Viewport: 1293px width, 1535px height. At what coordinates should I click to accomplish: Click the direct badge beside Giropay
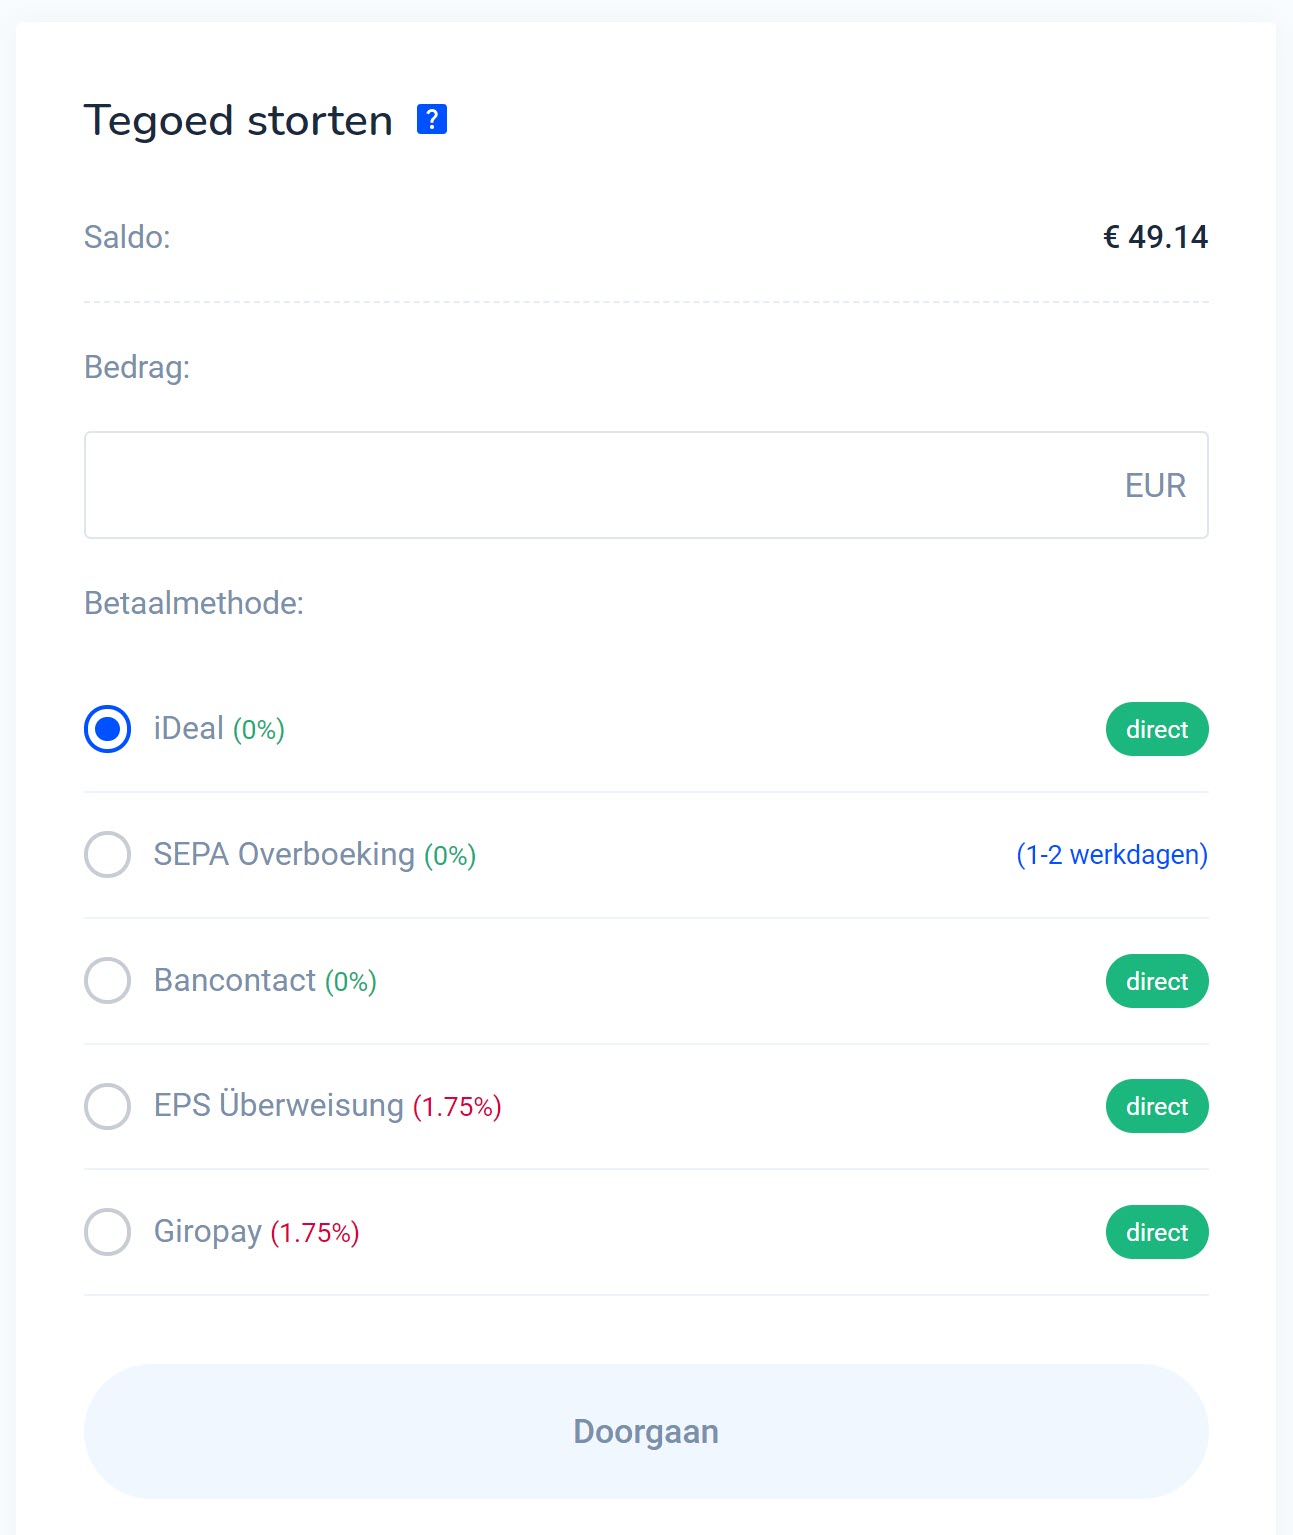(1156, 1232)
